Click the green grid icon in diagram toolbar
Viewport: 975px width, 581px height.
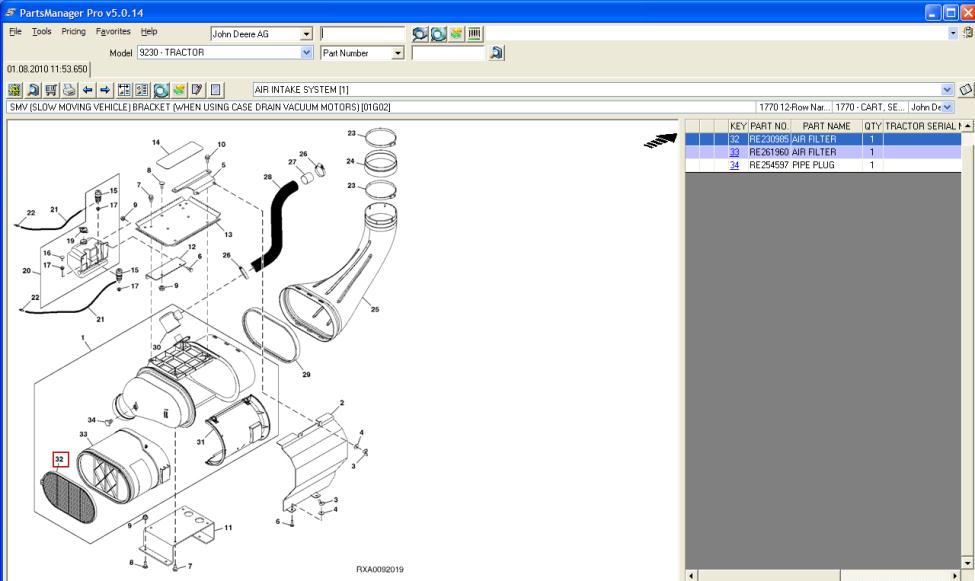point(15,90)
